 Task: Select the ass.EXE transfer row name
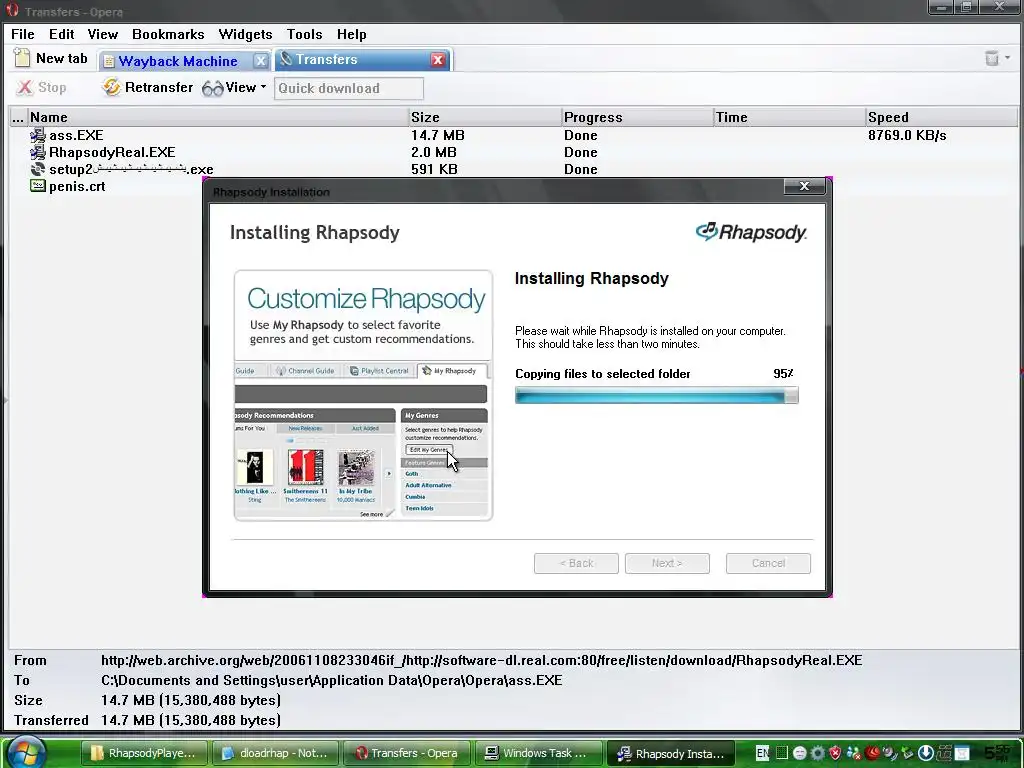tap(76, 135)
